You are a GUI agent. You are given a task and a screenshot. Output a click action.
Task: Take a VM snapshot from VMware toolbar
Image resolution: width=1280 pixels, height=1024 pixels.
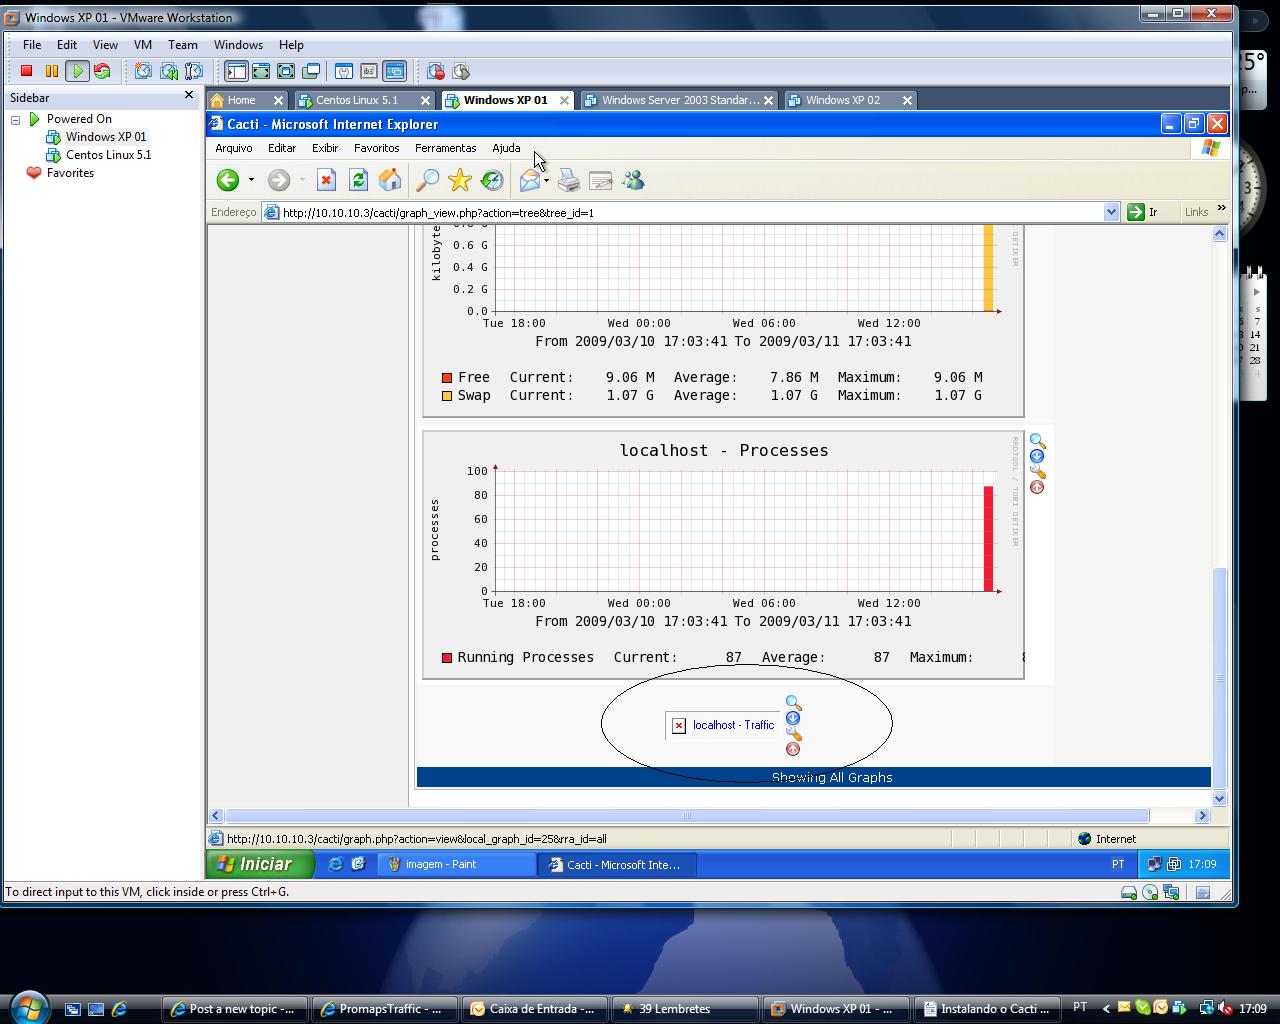point(143,71)
